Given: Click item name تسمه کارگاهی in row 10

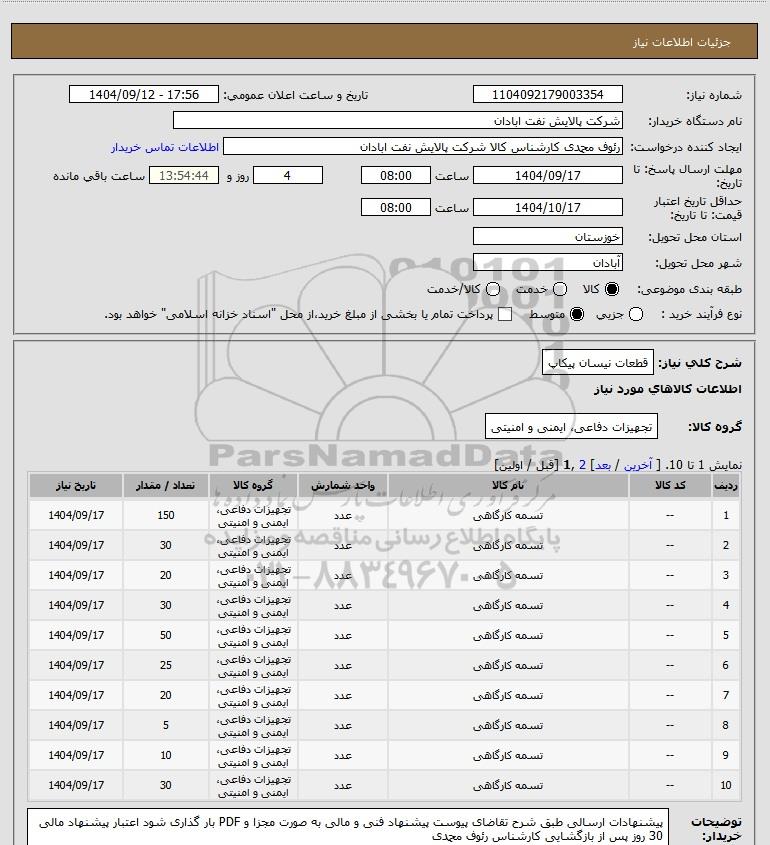Looking at the screenshot, I should point(508,786).
